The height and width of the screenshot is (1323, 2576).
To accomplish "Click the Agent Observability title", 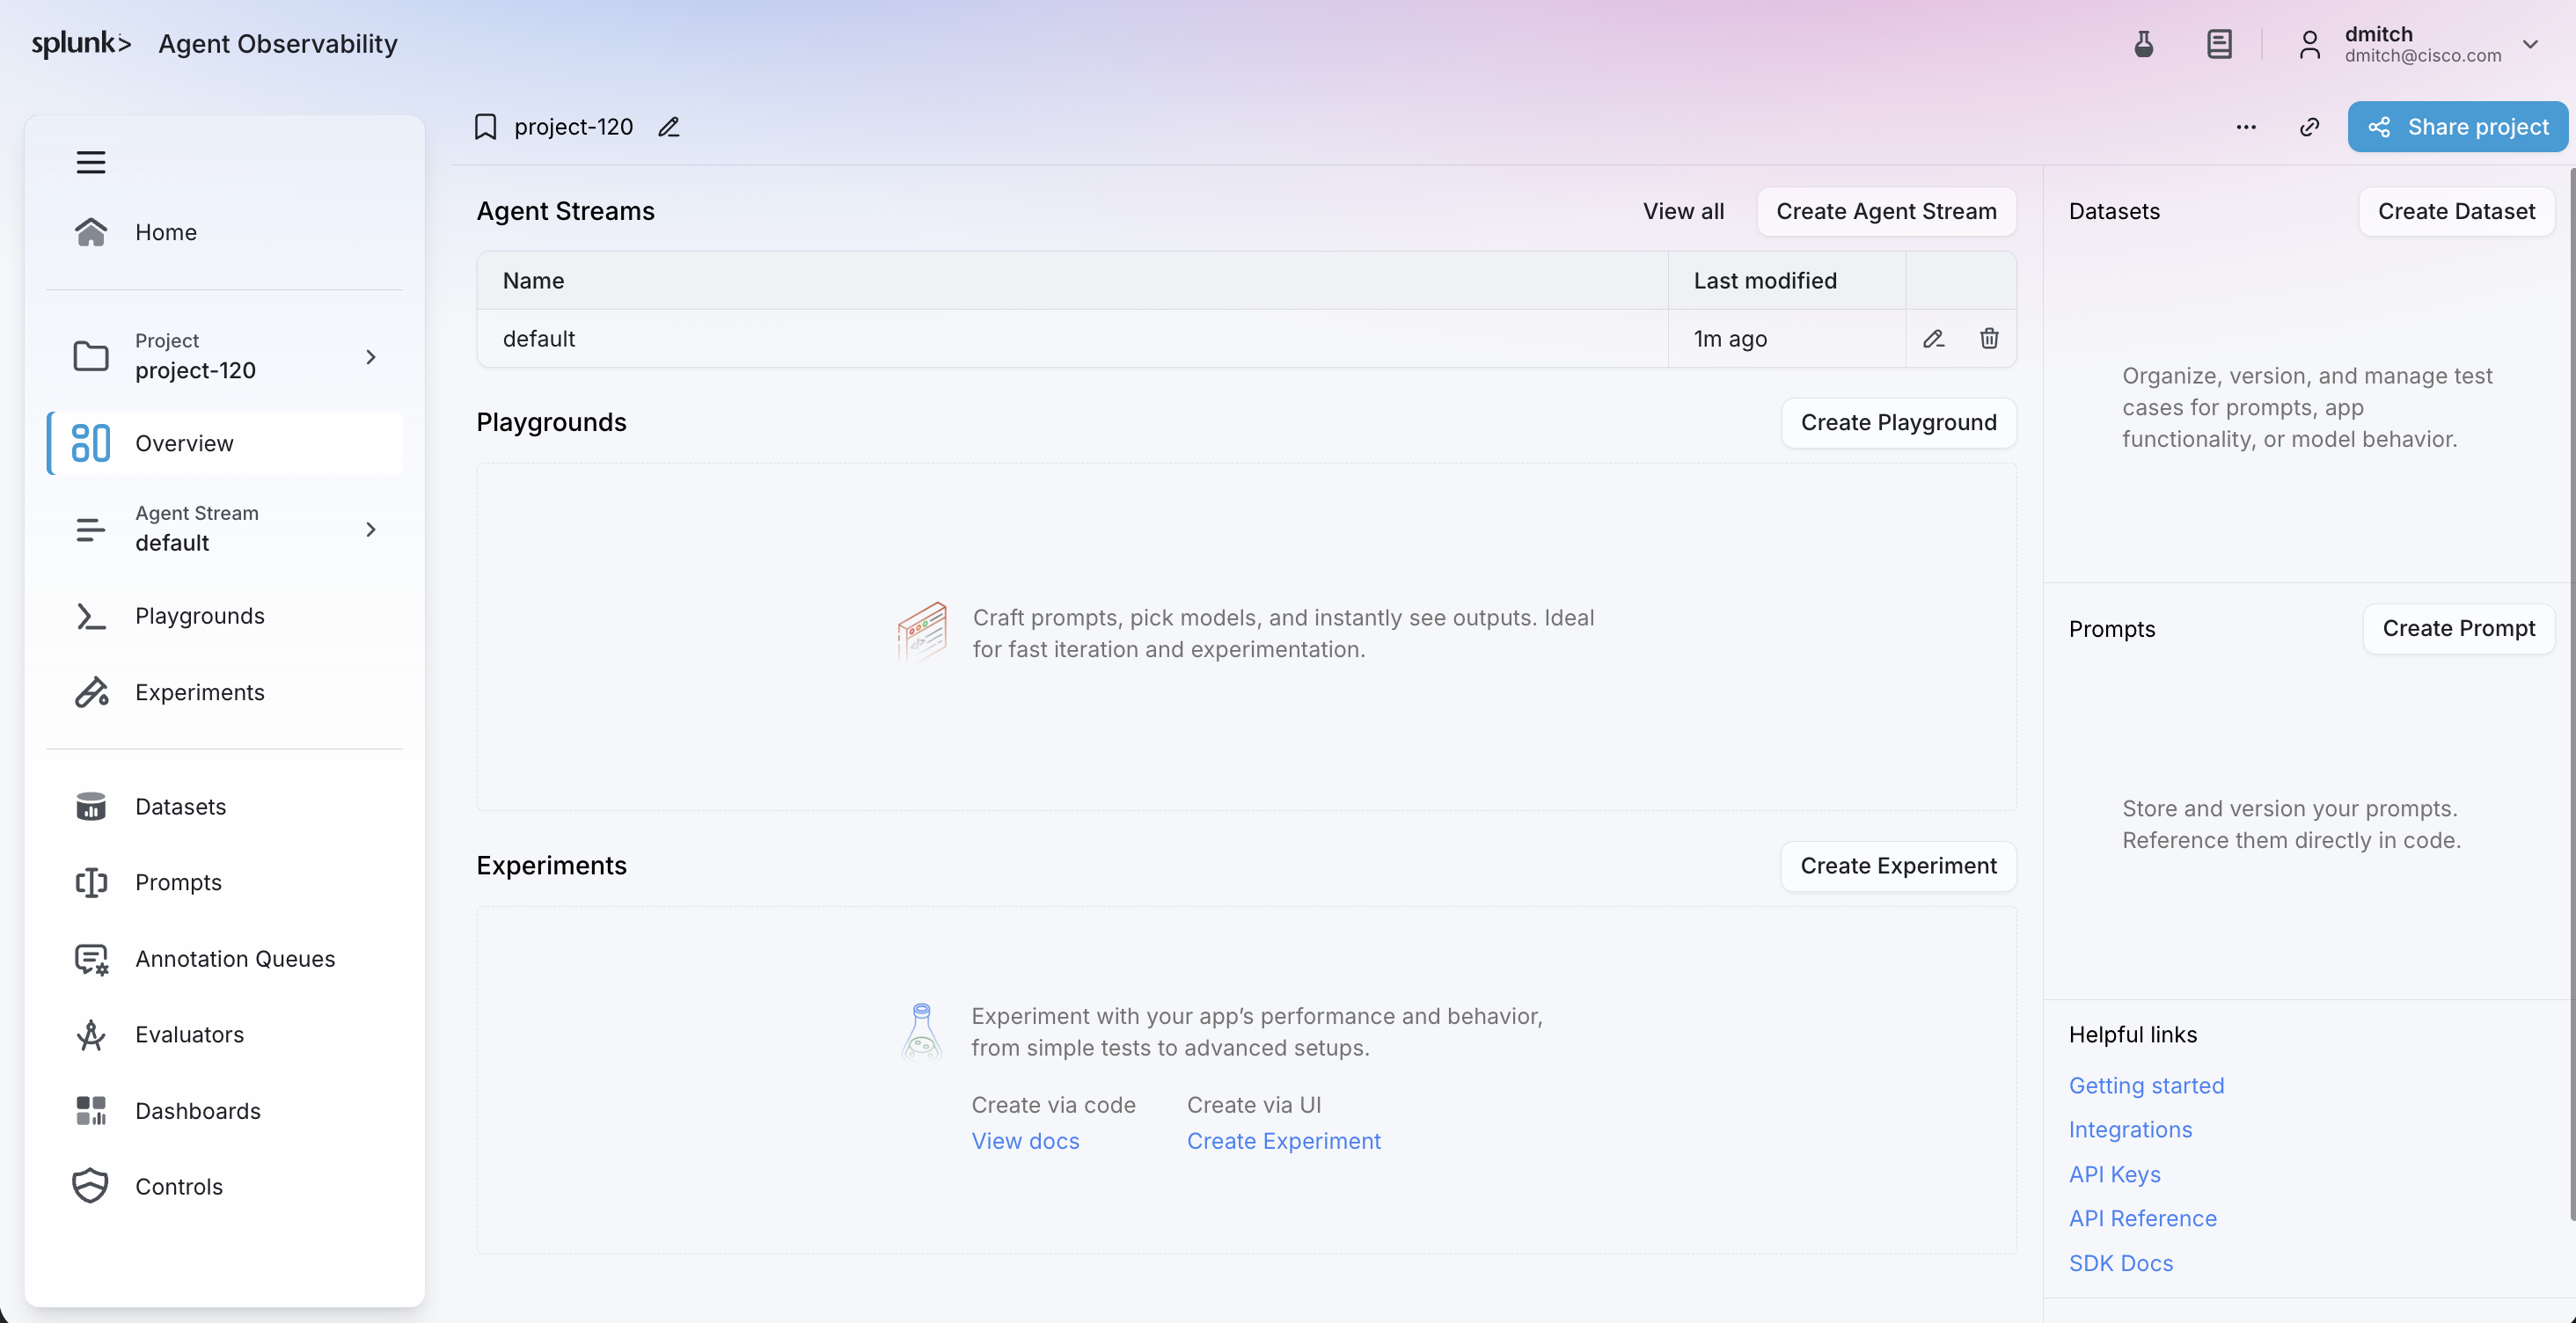I will (x=278, y=44).
